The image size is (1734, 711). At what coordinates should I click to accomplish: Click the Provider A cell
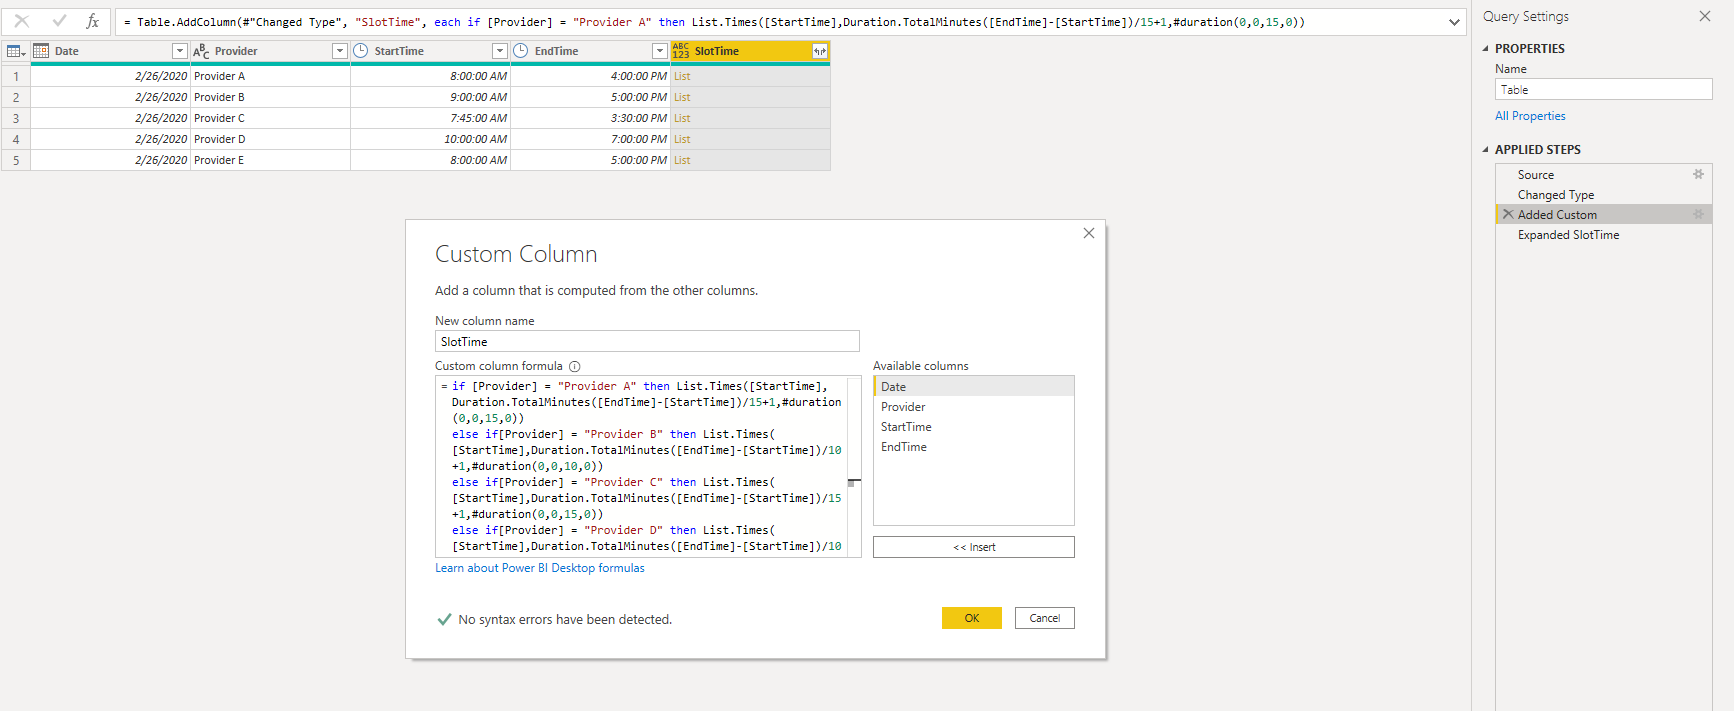click(270, 76)
